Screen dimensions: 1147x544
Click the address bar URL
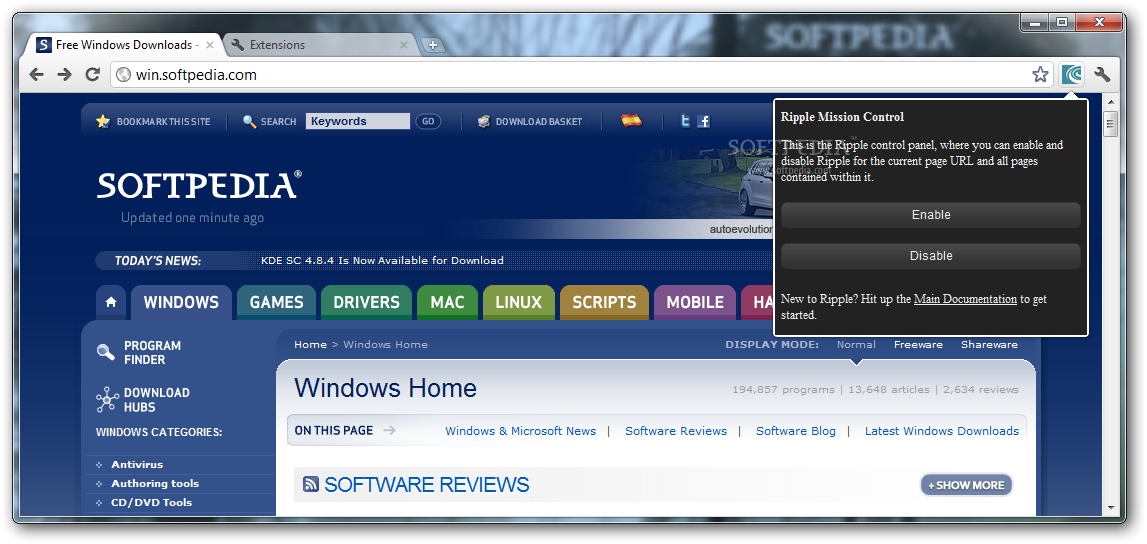pos(196,75)
